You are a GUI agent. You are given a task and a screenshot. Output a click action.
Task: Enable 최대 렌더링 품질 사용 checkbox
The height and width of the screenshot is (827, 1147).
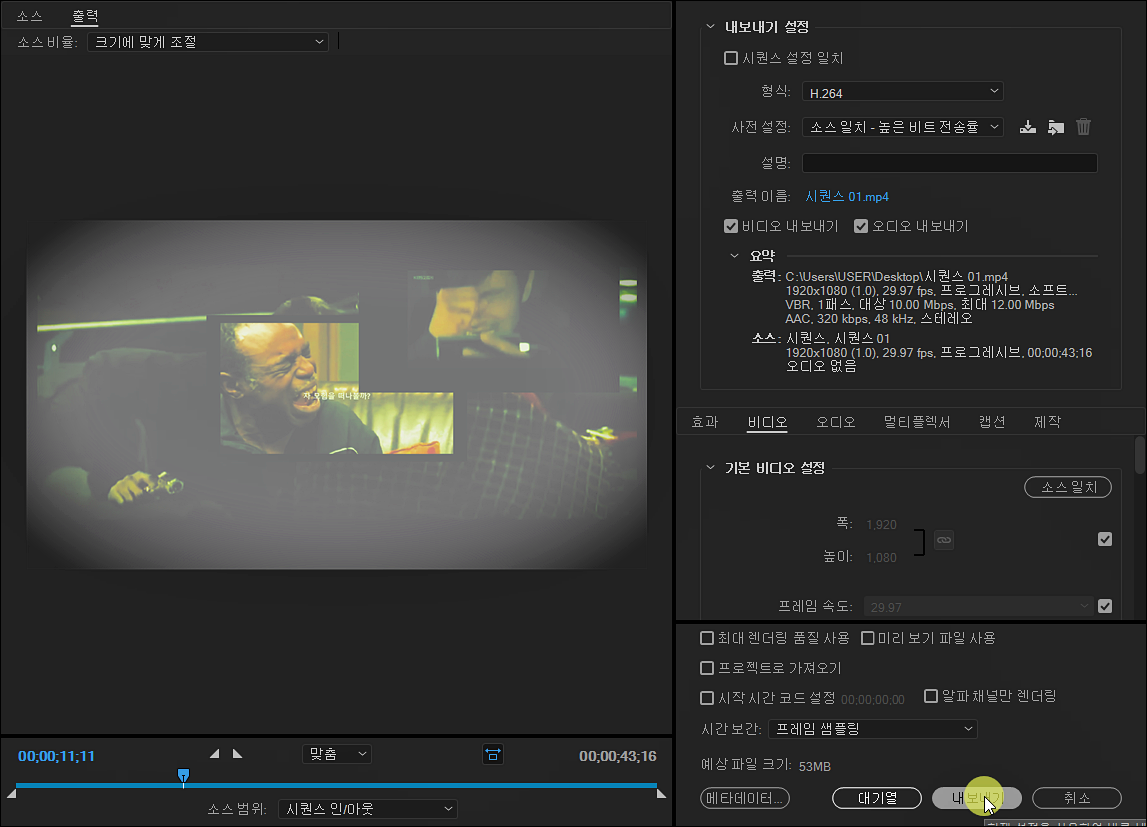point(707,638)
